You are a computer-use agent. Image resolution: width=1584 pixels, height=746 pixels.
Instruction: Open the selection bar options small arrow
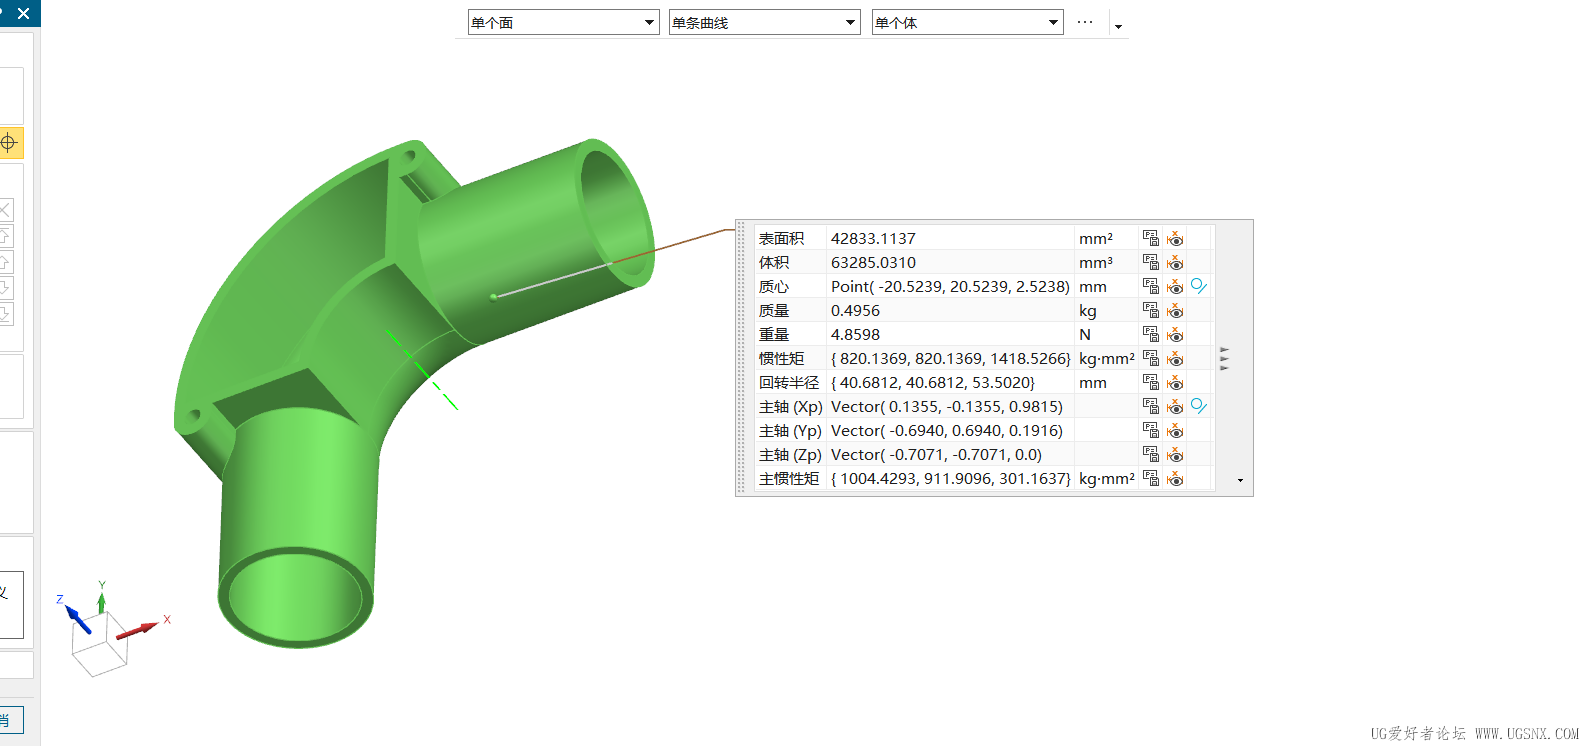(1118, 27)
